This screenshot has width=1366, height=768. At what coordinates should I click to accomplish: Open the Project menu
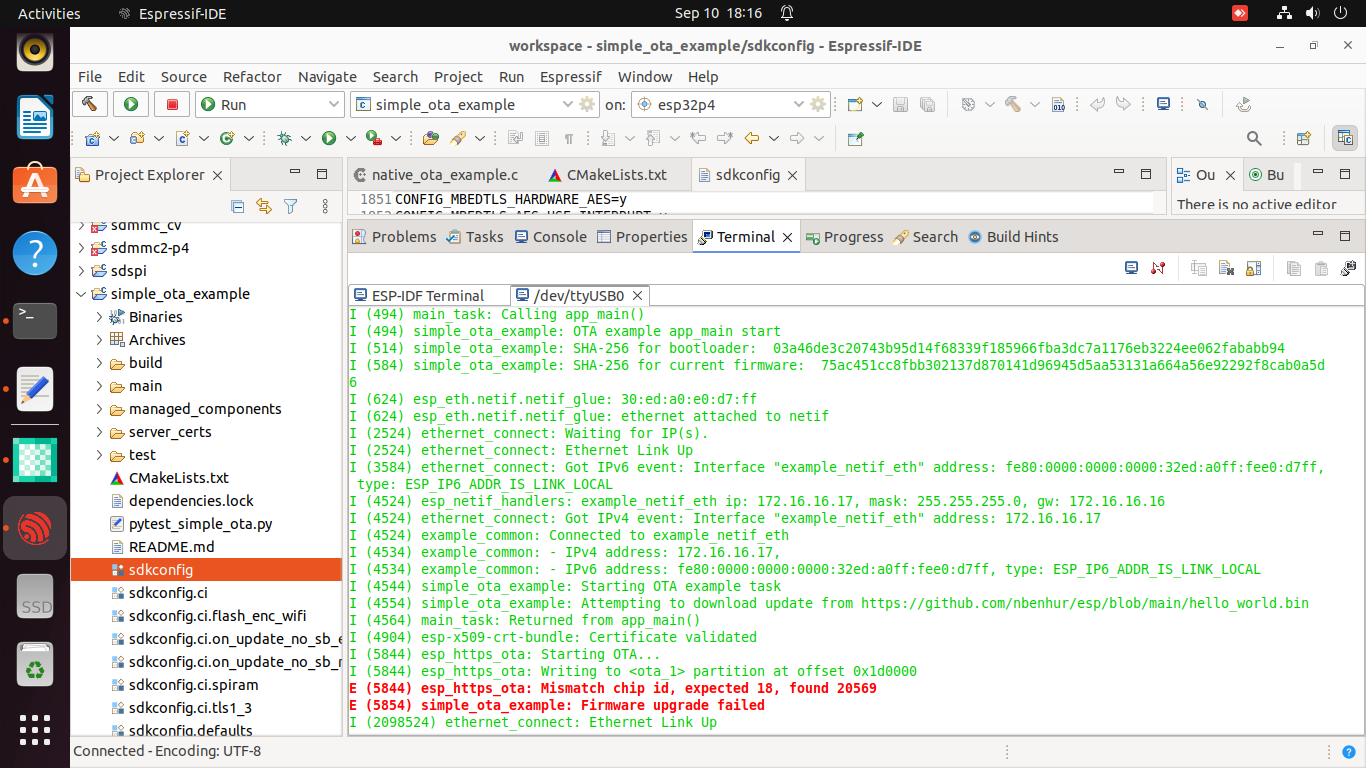tap(458, 77)
